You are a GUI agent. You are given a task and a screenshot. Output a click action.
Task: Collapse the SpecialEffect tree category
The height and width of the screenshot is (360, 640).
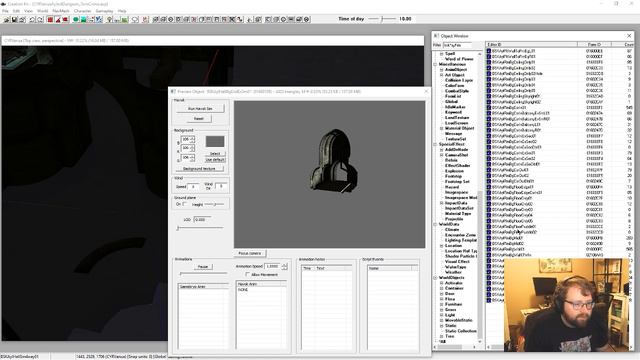[x=436, y=144]
